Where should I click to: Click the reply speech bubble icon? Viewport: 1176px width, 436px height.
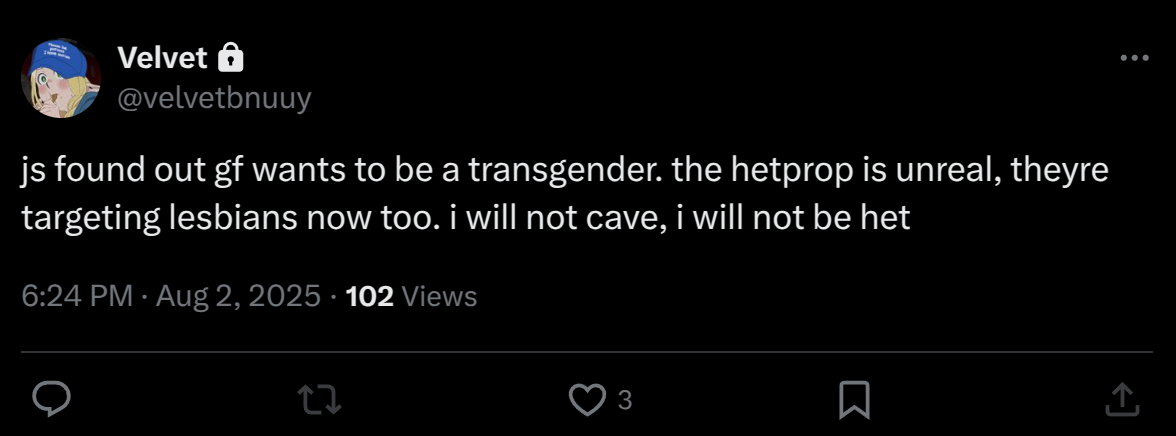tap(52, 400)
